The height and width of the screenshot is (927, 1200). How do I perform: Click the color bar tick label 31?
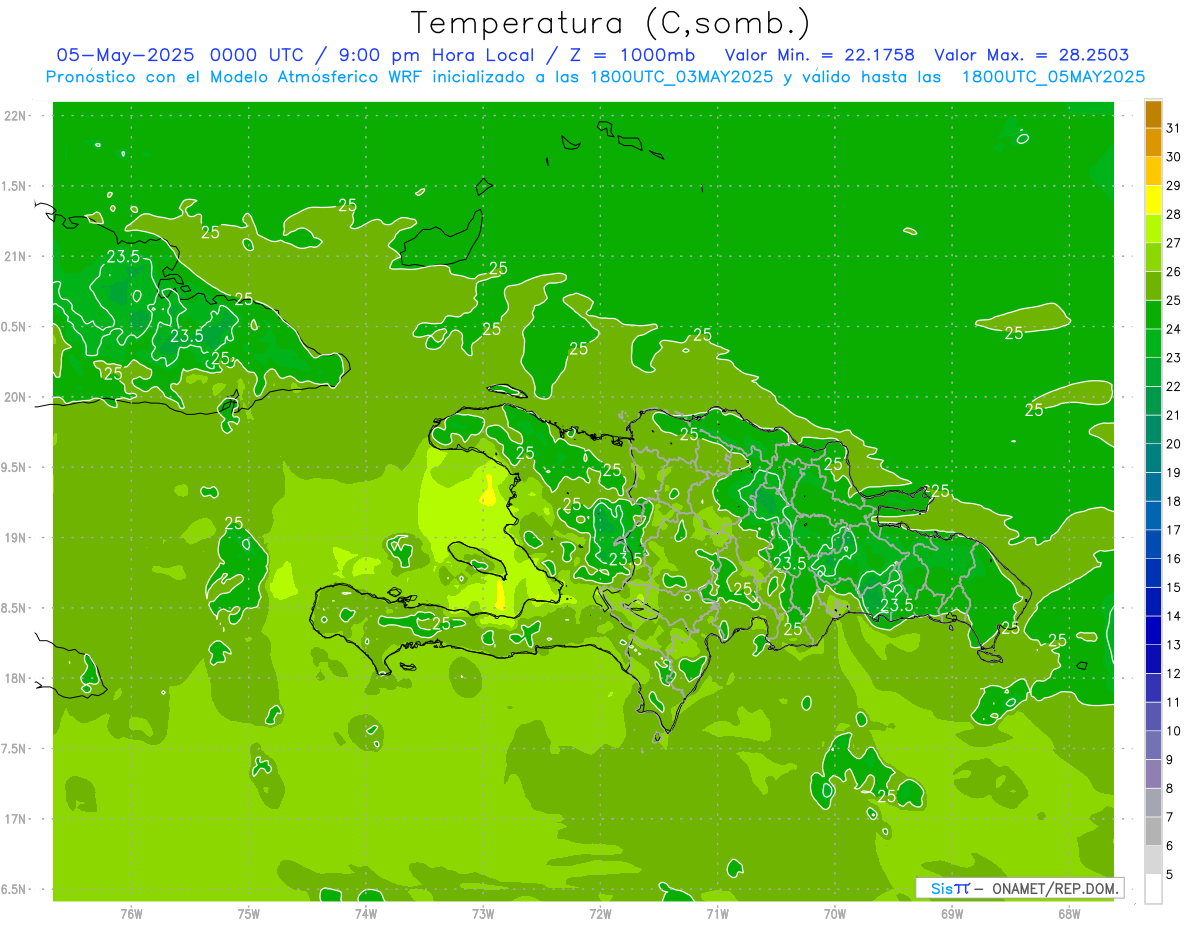pyautogui.click(x=1174, y=128)
